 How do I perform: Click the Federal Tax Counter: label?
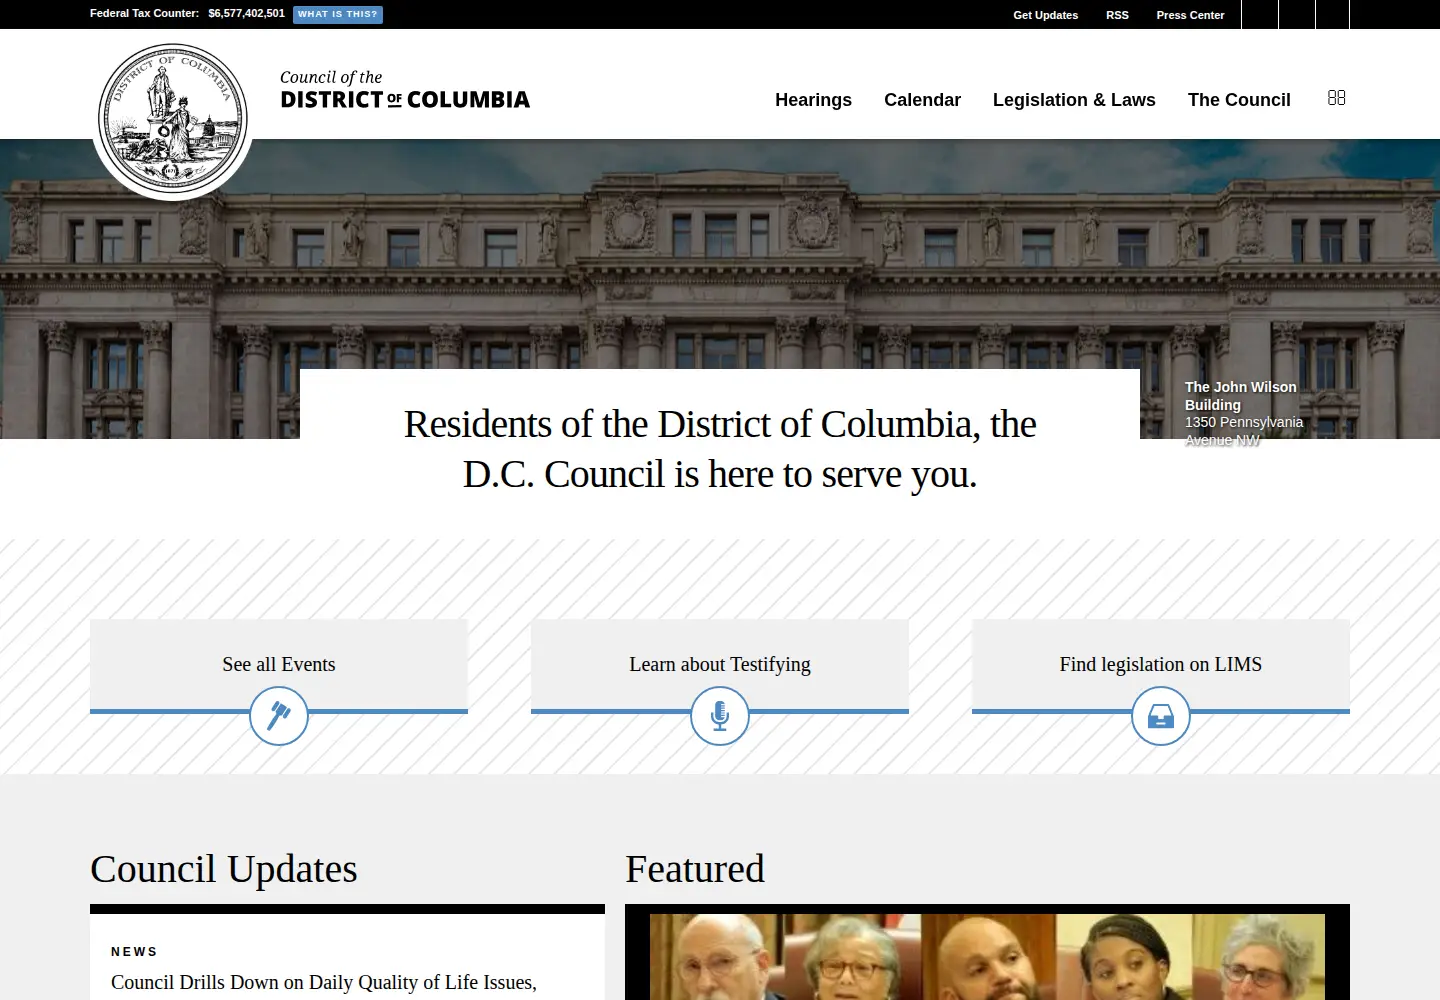145,14
